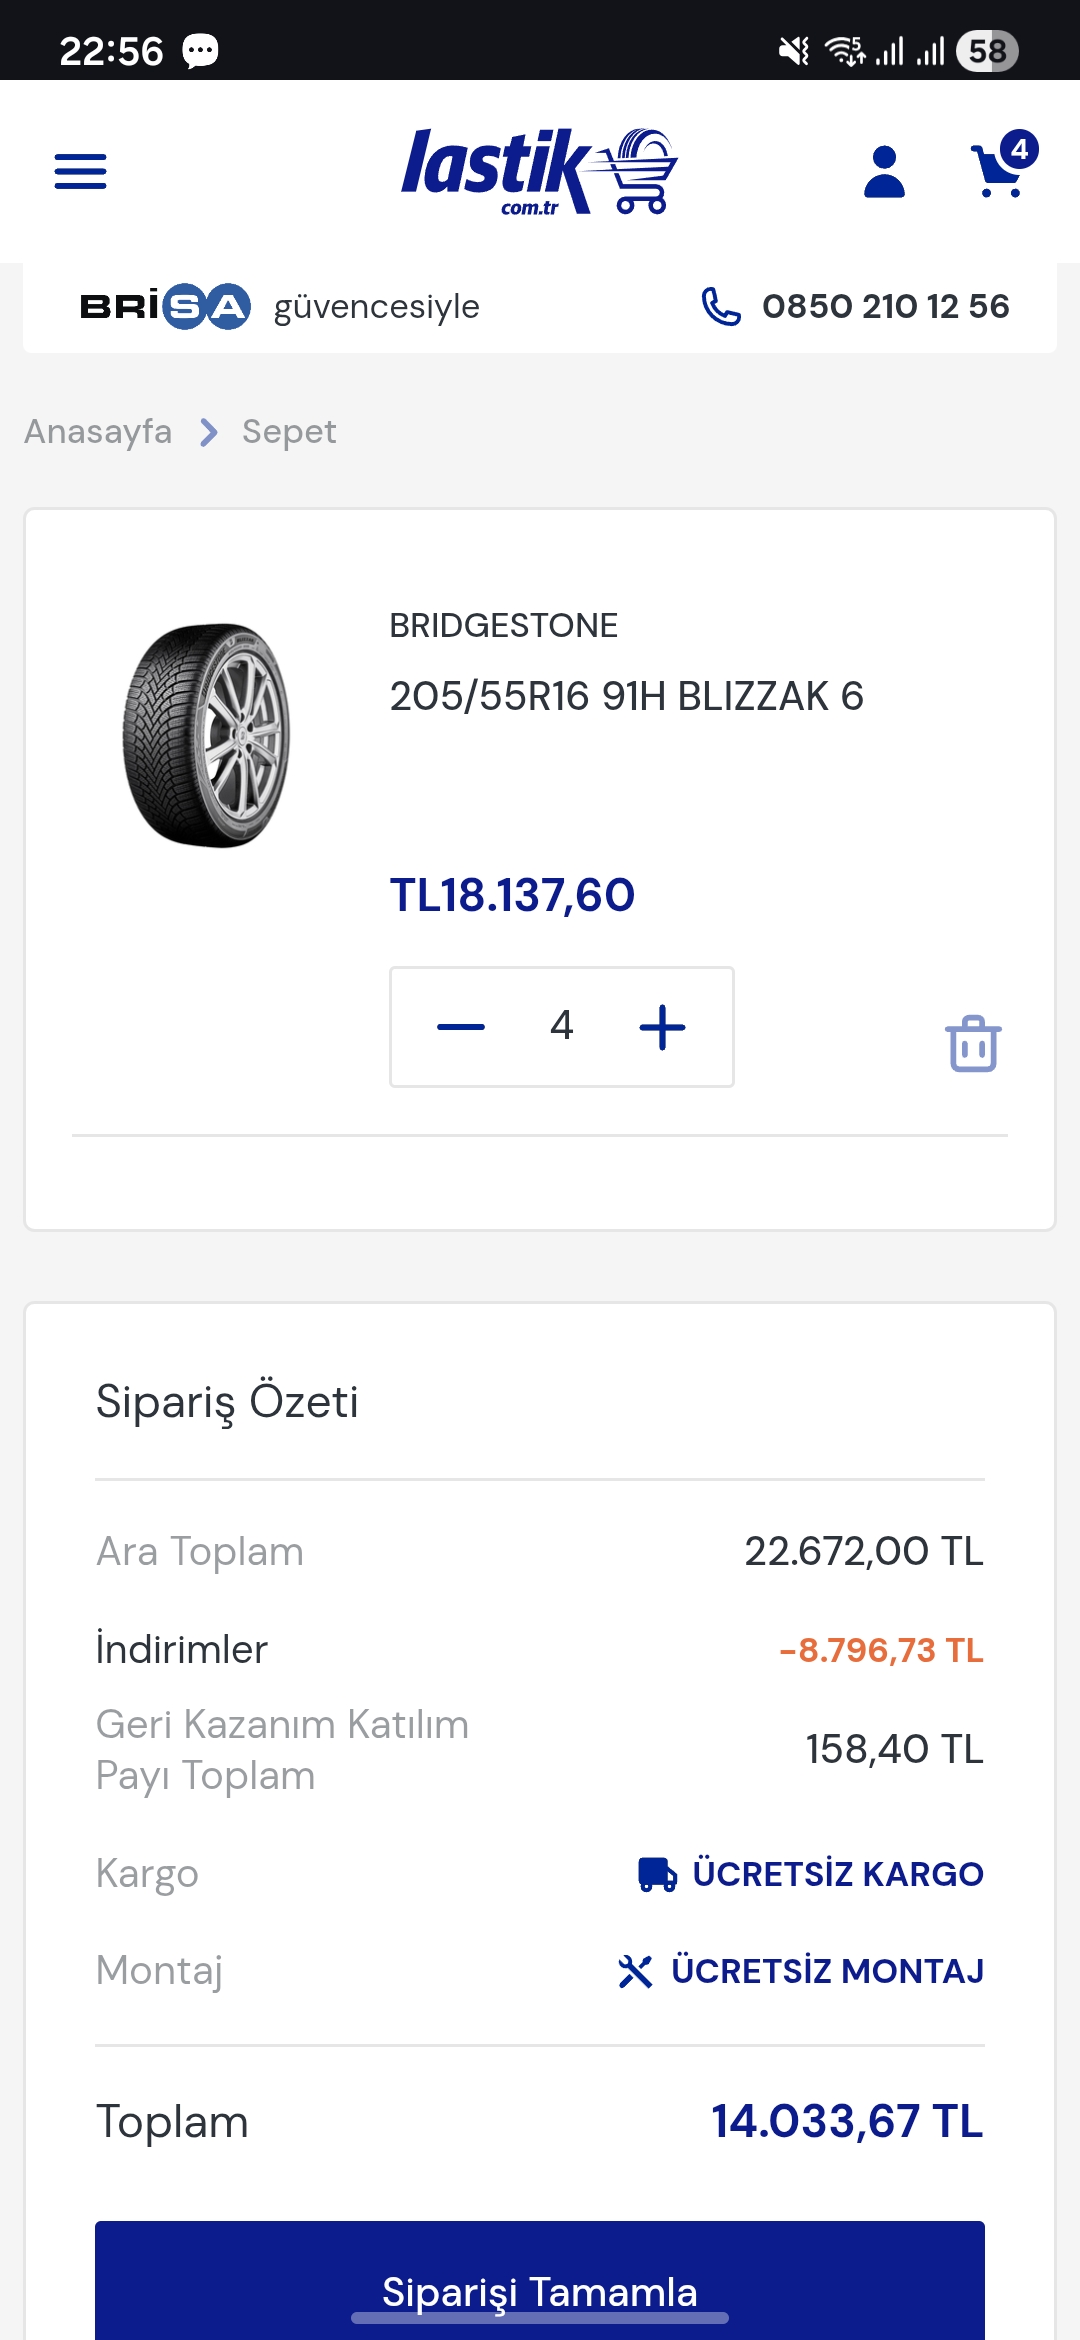
Task: Open the 205/55R16 91H BLIZZAK 6 product title
Action: [x=627, y=696]
